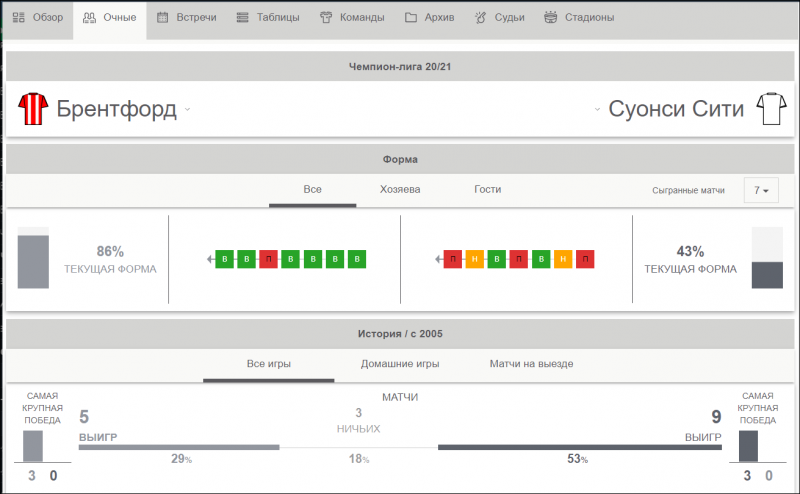Click the Встречи calendar icon
This screenshot has height=494, width=800.
162,18
